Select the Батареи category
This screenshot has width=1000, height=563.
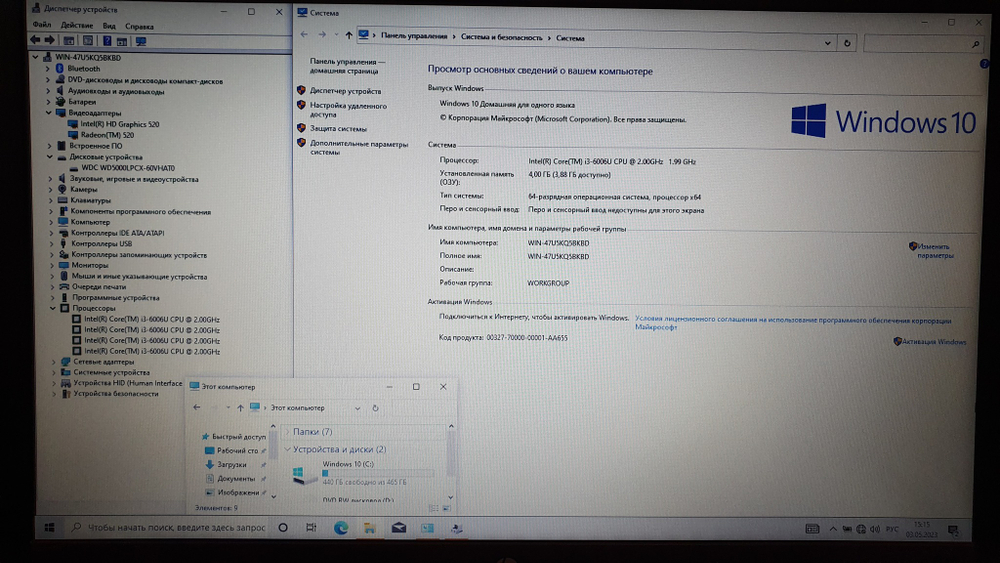[82, 101]
